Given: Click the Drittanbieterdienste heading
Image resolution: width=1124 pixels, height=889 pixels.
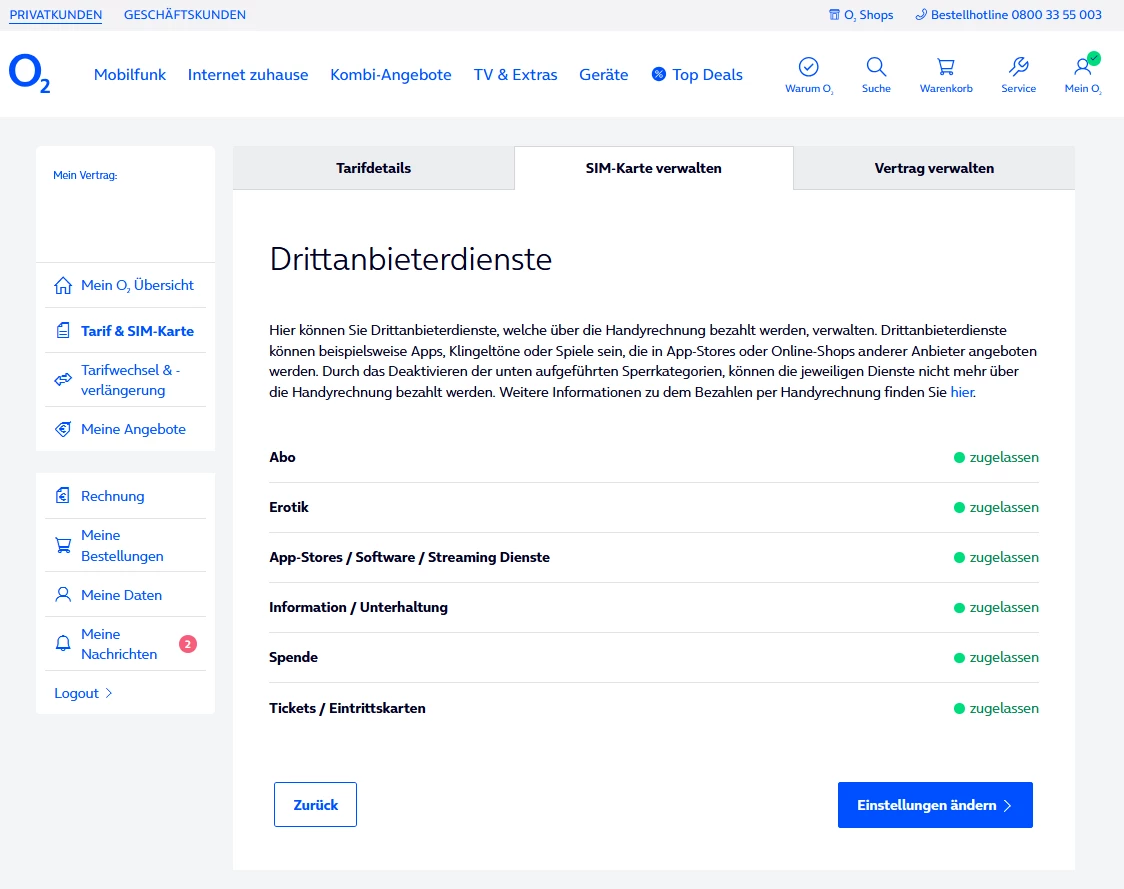Looking at the screenshot, I should [x=411, y=259].
